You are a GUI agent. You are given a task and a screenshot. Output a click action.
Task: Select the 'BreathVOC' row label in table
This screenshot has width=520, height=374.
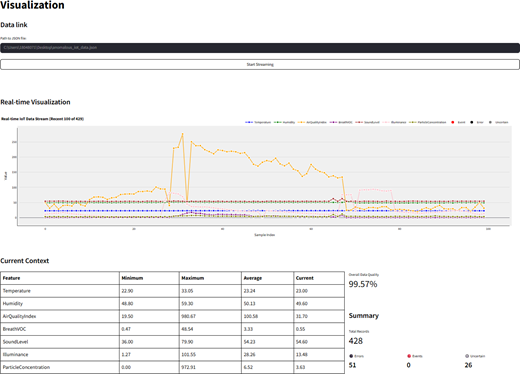coord(14,329)
